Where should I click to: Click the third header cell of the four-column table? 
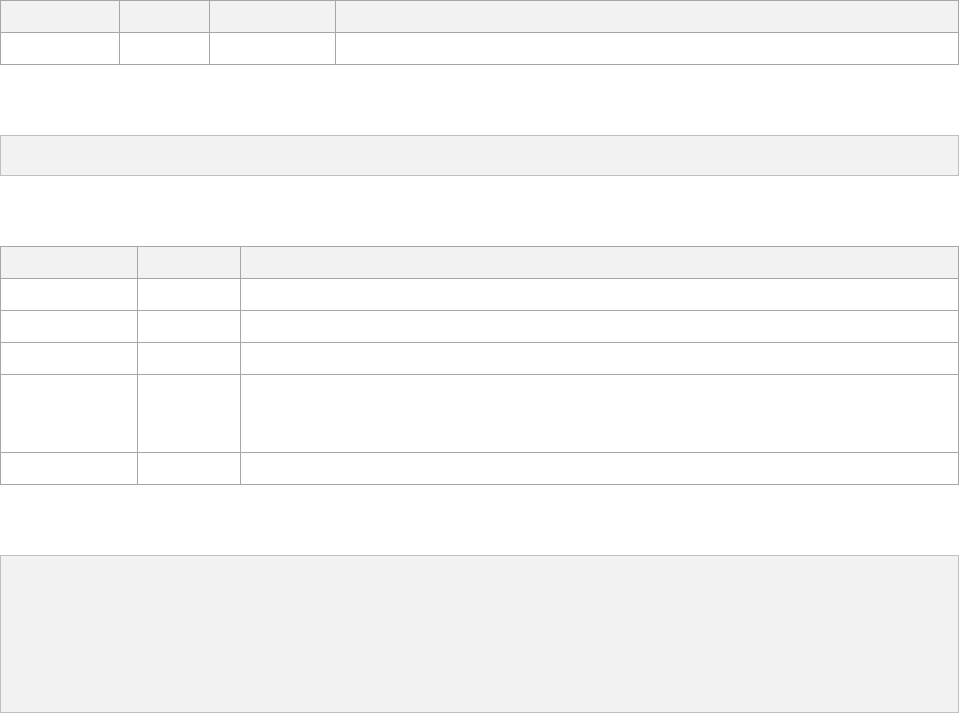click(272, 16)
